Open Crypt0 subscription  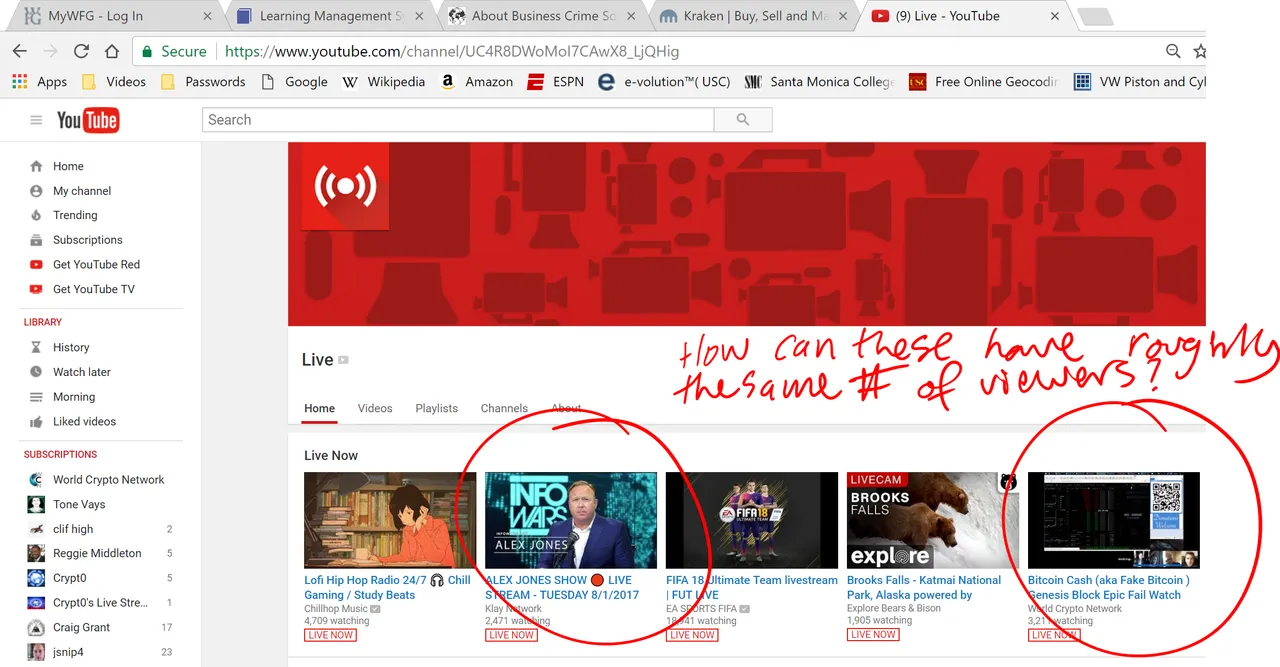tap(70, 578)
